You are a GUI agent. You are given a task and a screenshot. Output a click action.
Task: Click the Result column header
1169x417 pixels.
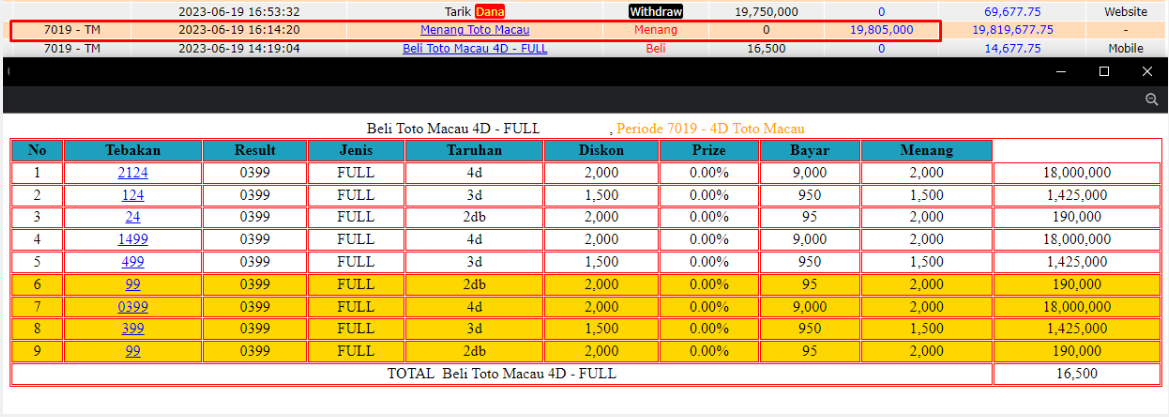coord(255,151)
